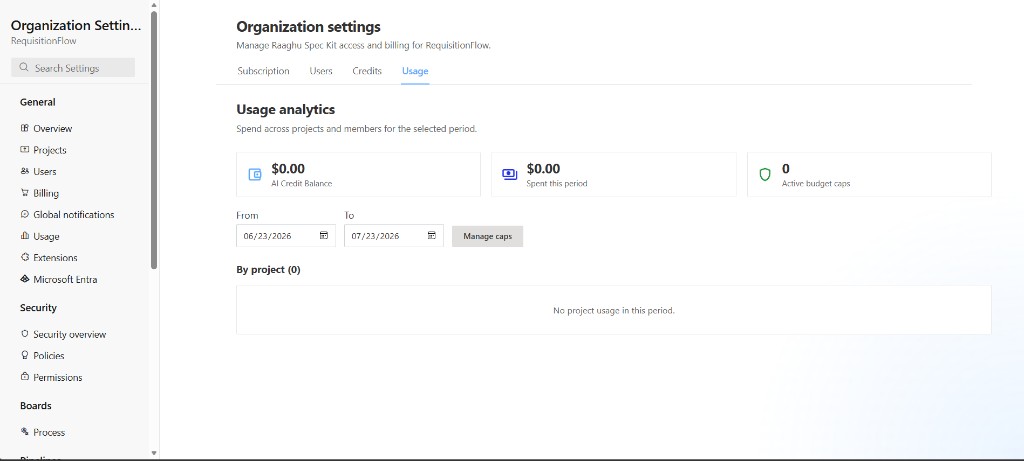This screenshot has width=1024, height=461.
Task: Click the From date field 06/23/2026
Action: click(x=286, y=236)
